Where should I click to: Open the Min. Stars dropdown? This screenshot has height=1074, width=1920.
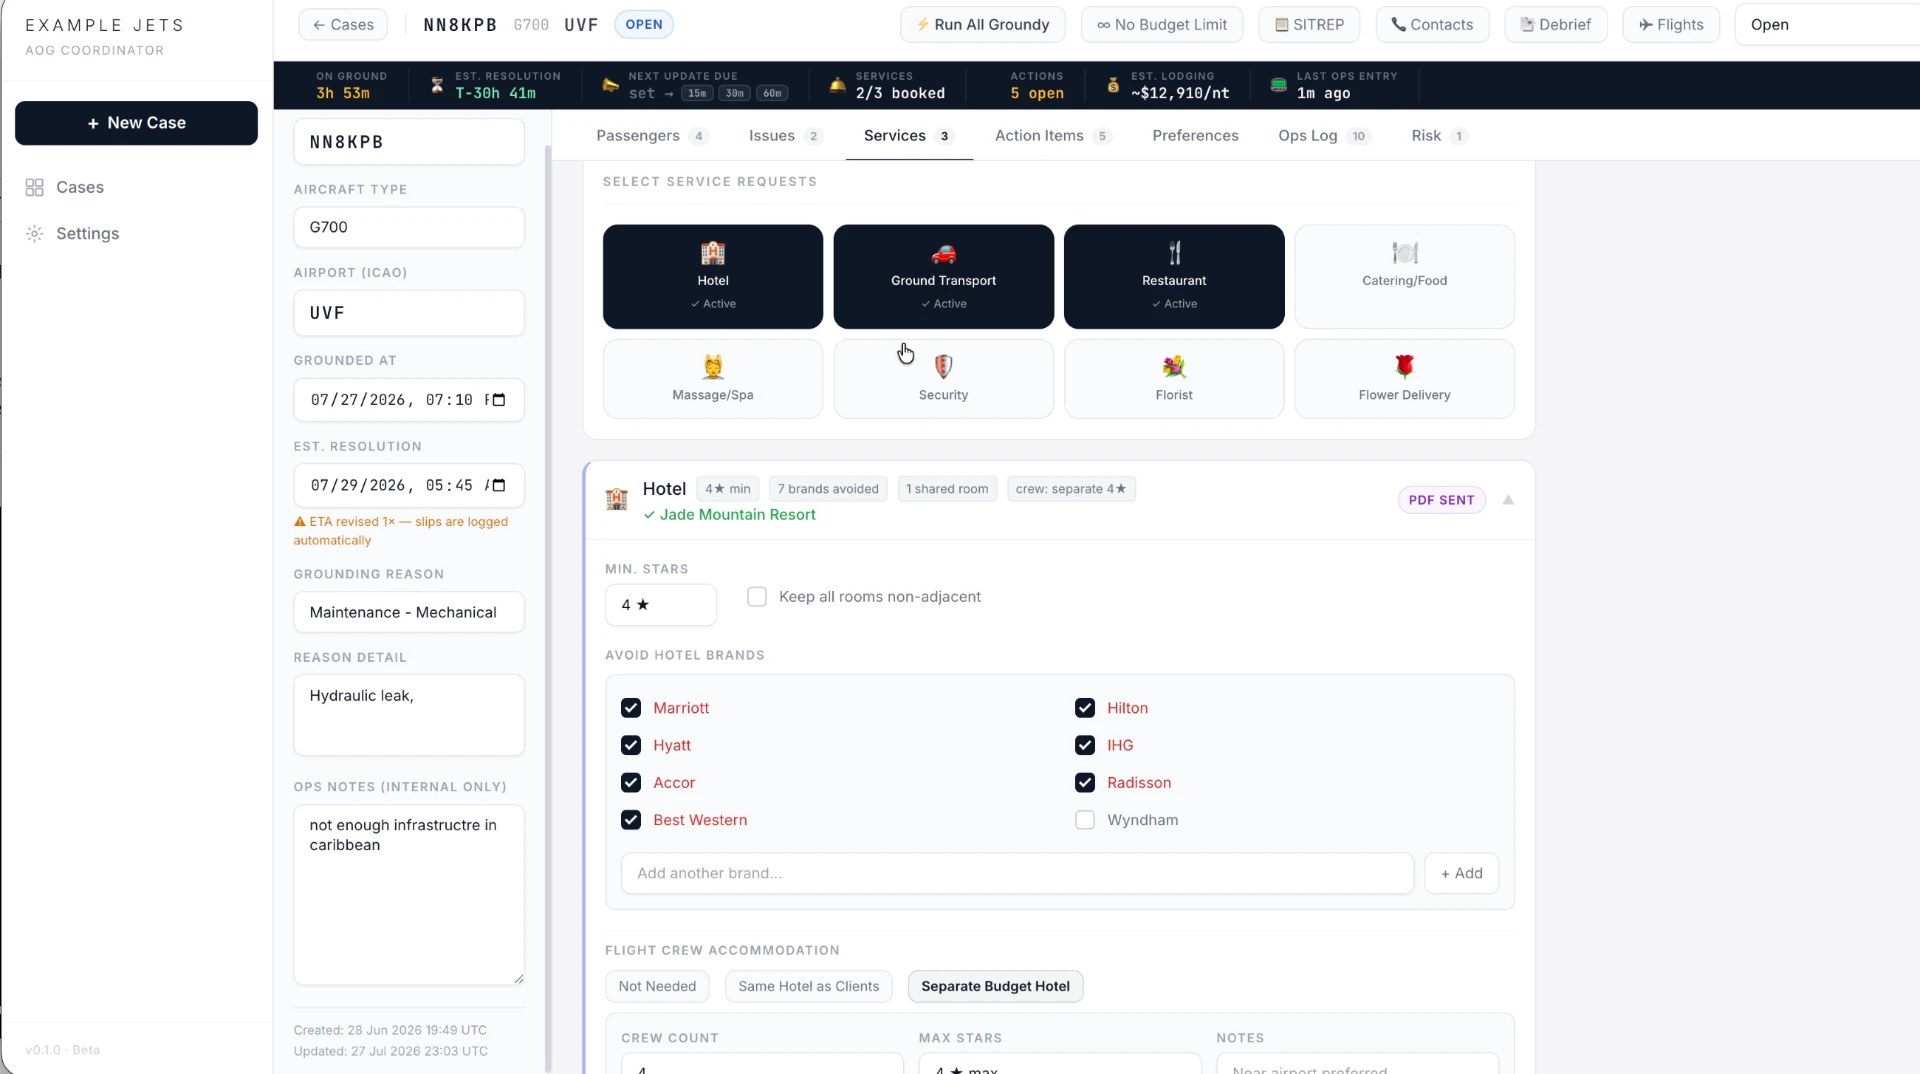tap(660, 605)
